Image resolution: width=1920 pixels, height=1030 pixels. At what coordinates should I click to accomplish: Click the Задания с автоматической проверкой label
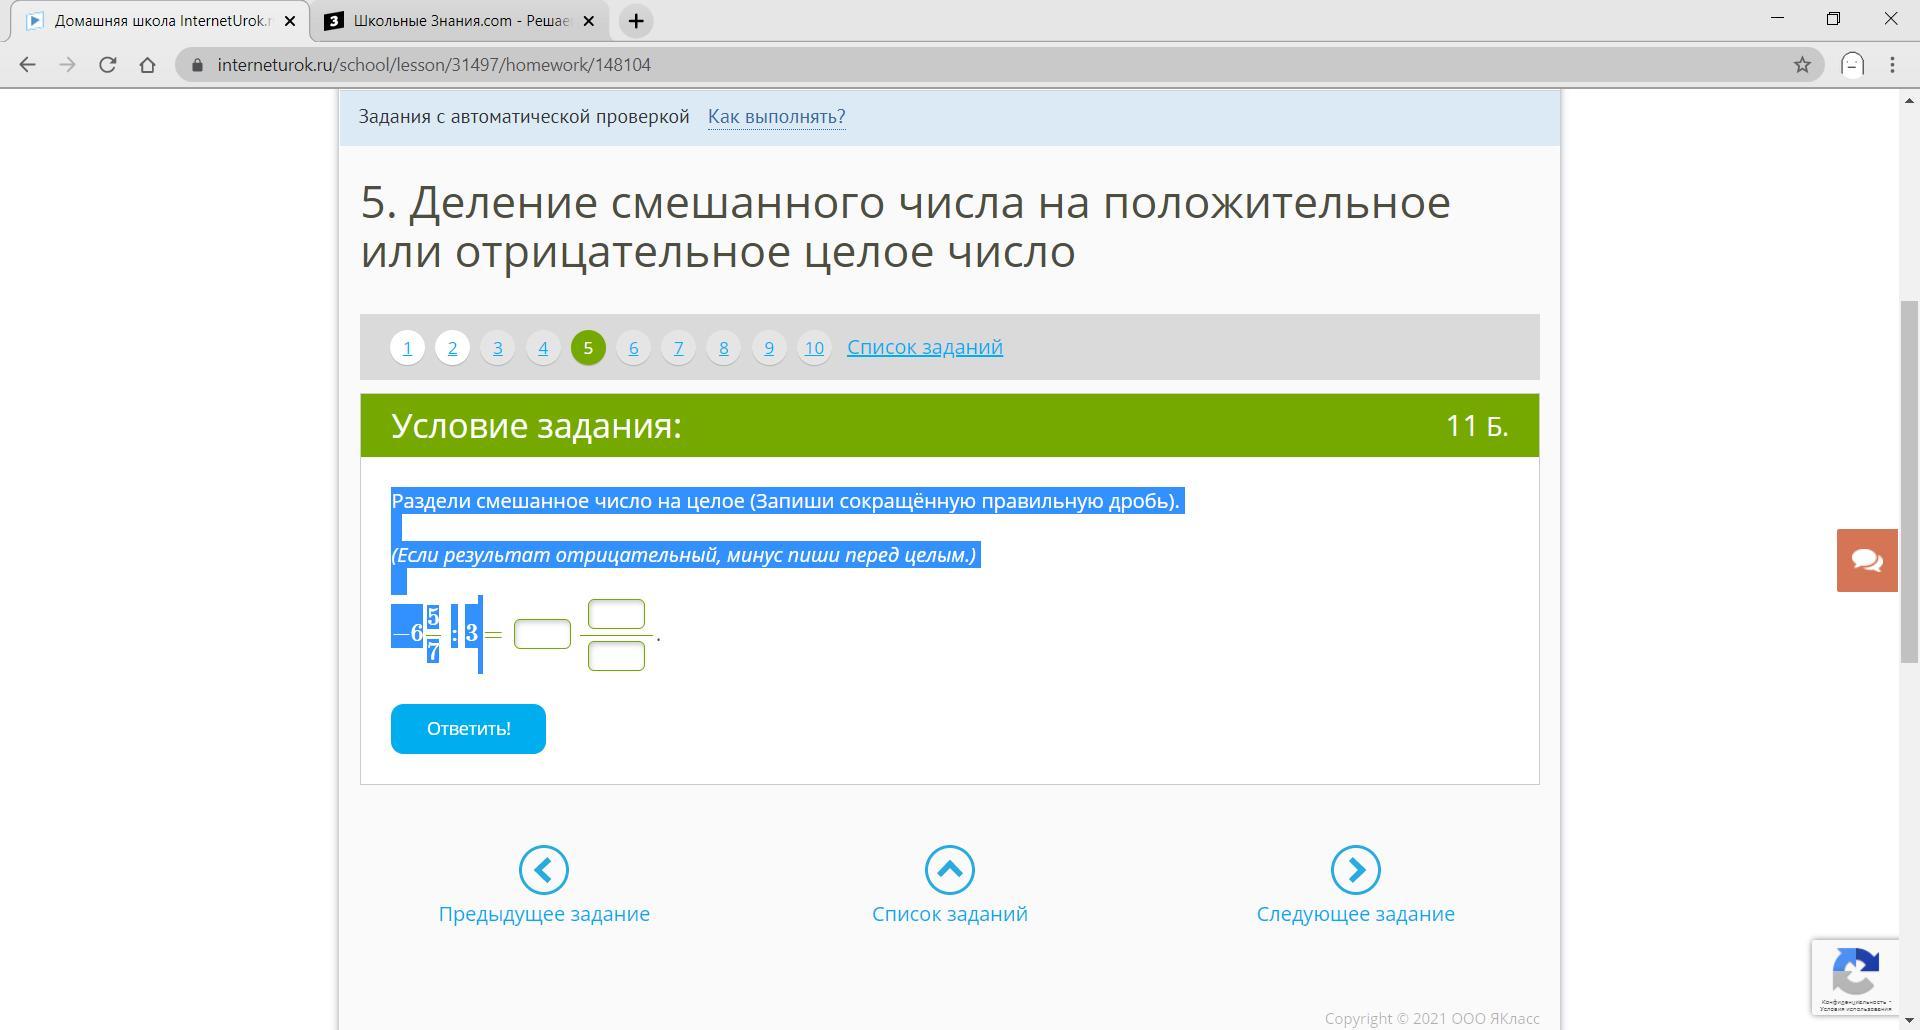click(x=524, y=117)
